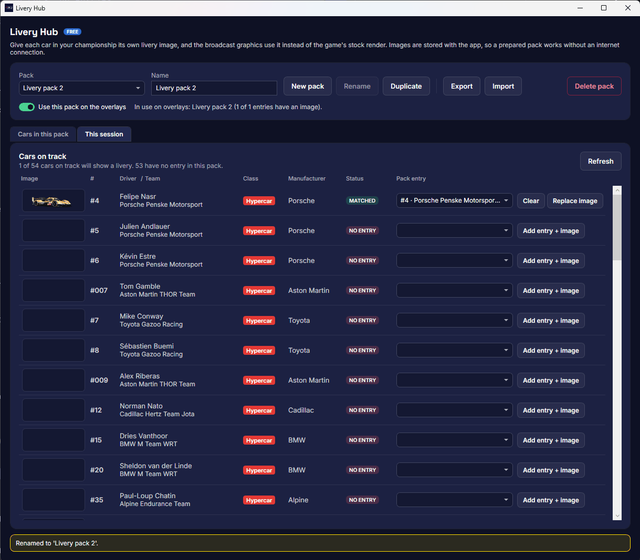Open pack entry dropdown for #5 Julien Andlauer
Viewport: 640px width, 560px height.
(x=454, y=231)
